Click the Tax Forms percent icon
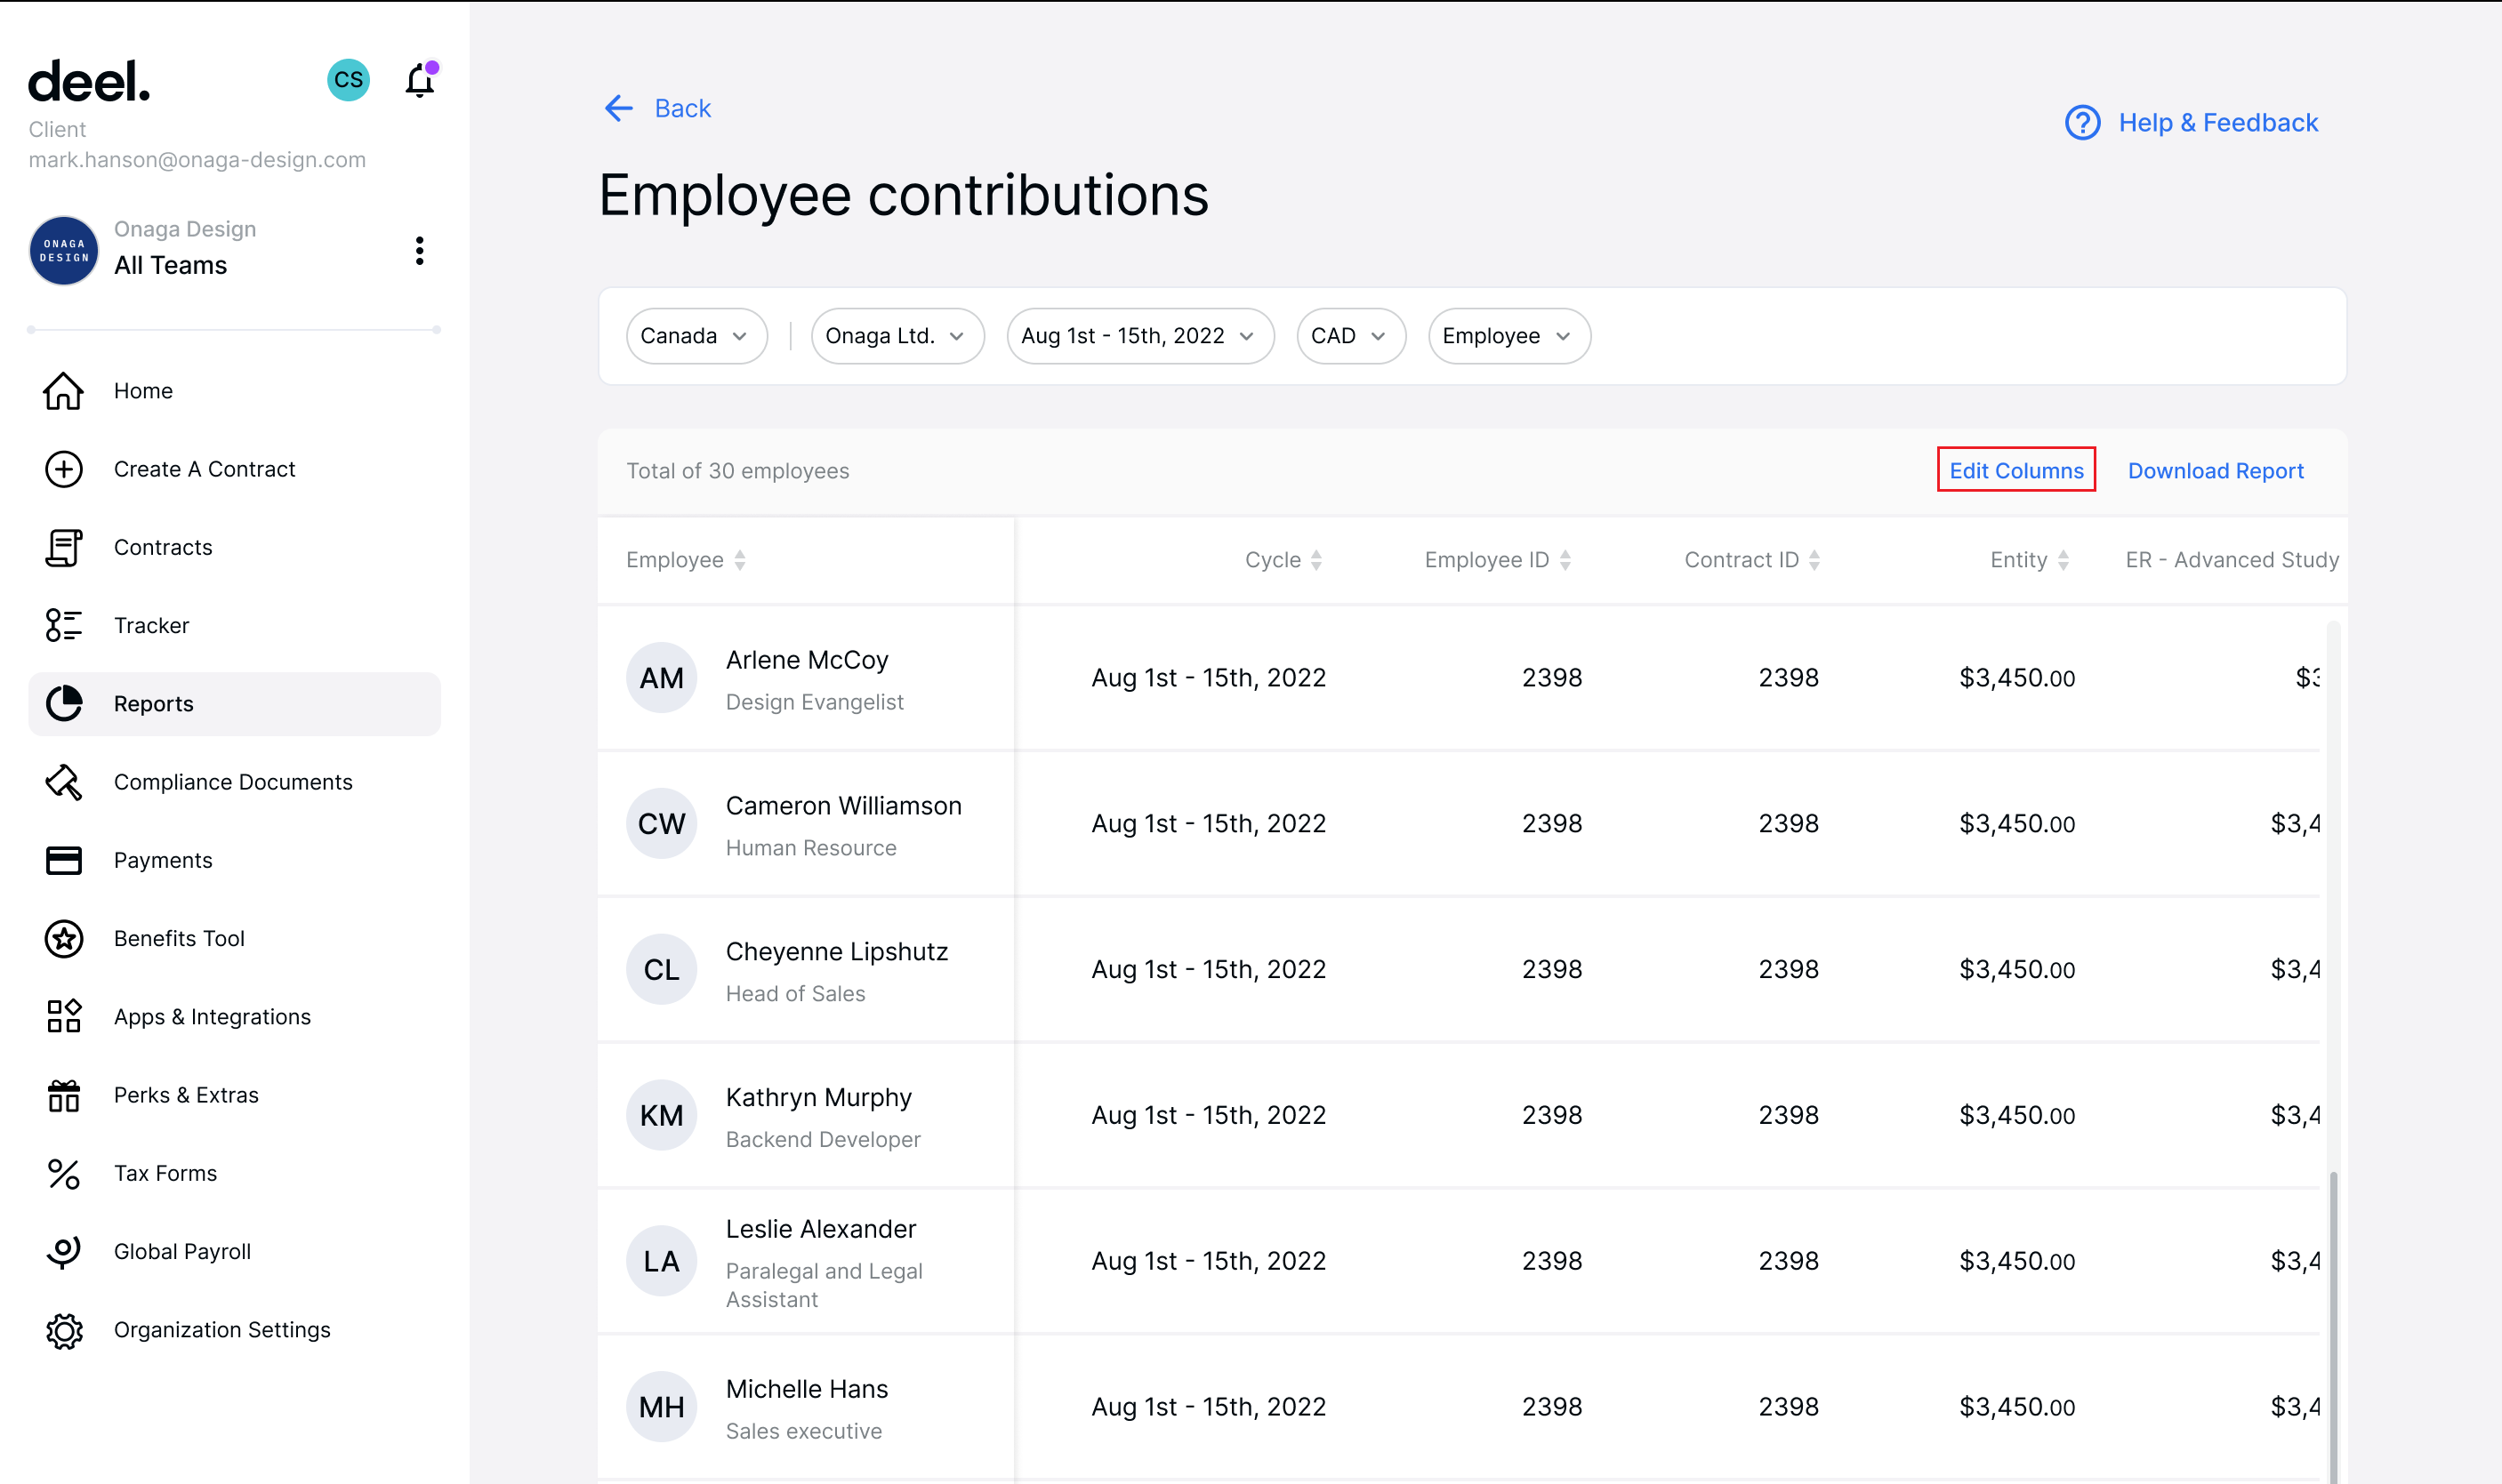The height and width of the screenshot is (1484, 2502). [63, 1173]
